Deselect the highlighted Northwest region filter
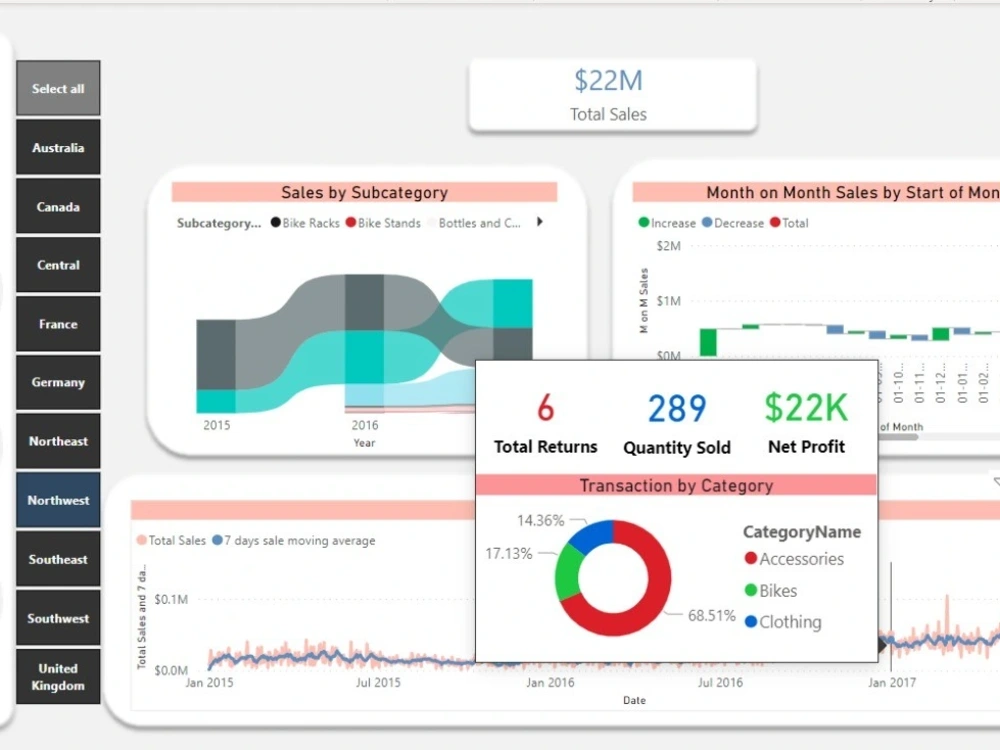This screenshot has width=1000, height=750. (x=58, y=500)
